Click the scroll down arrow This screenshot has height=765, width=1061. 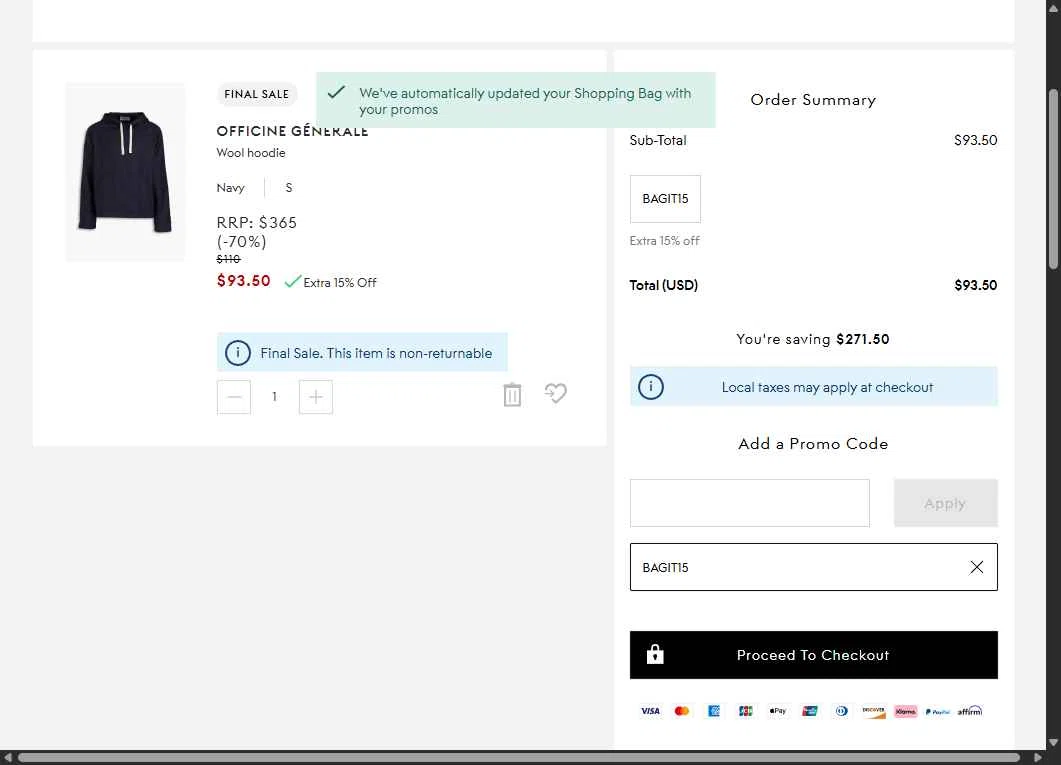click(x=1053, y=743)
